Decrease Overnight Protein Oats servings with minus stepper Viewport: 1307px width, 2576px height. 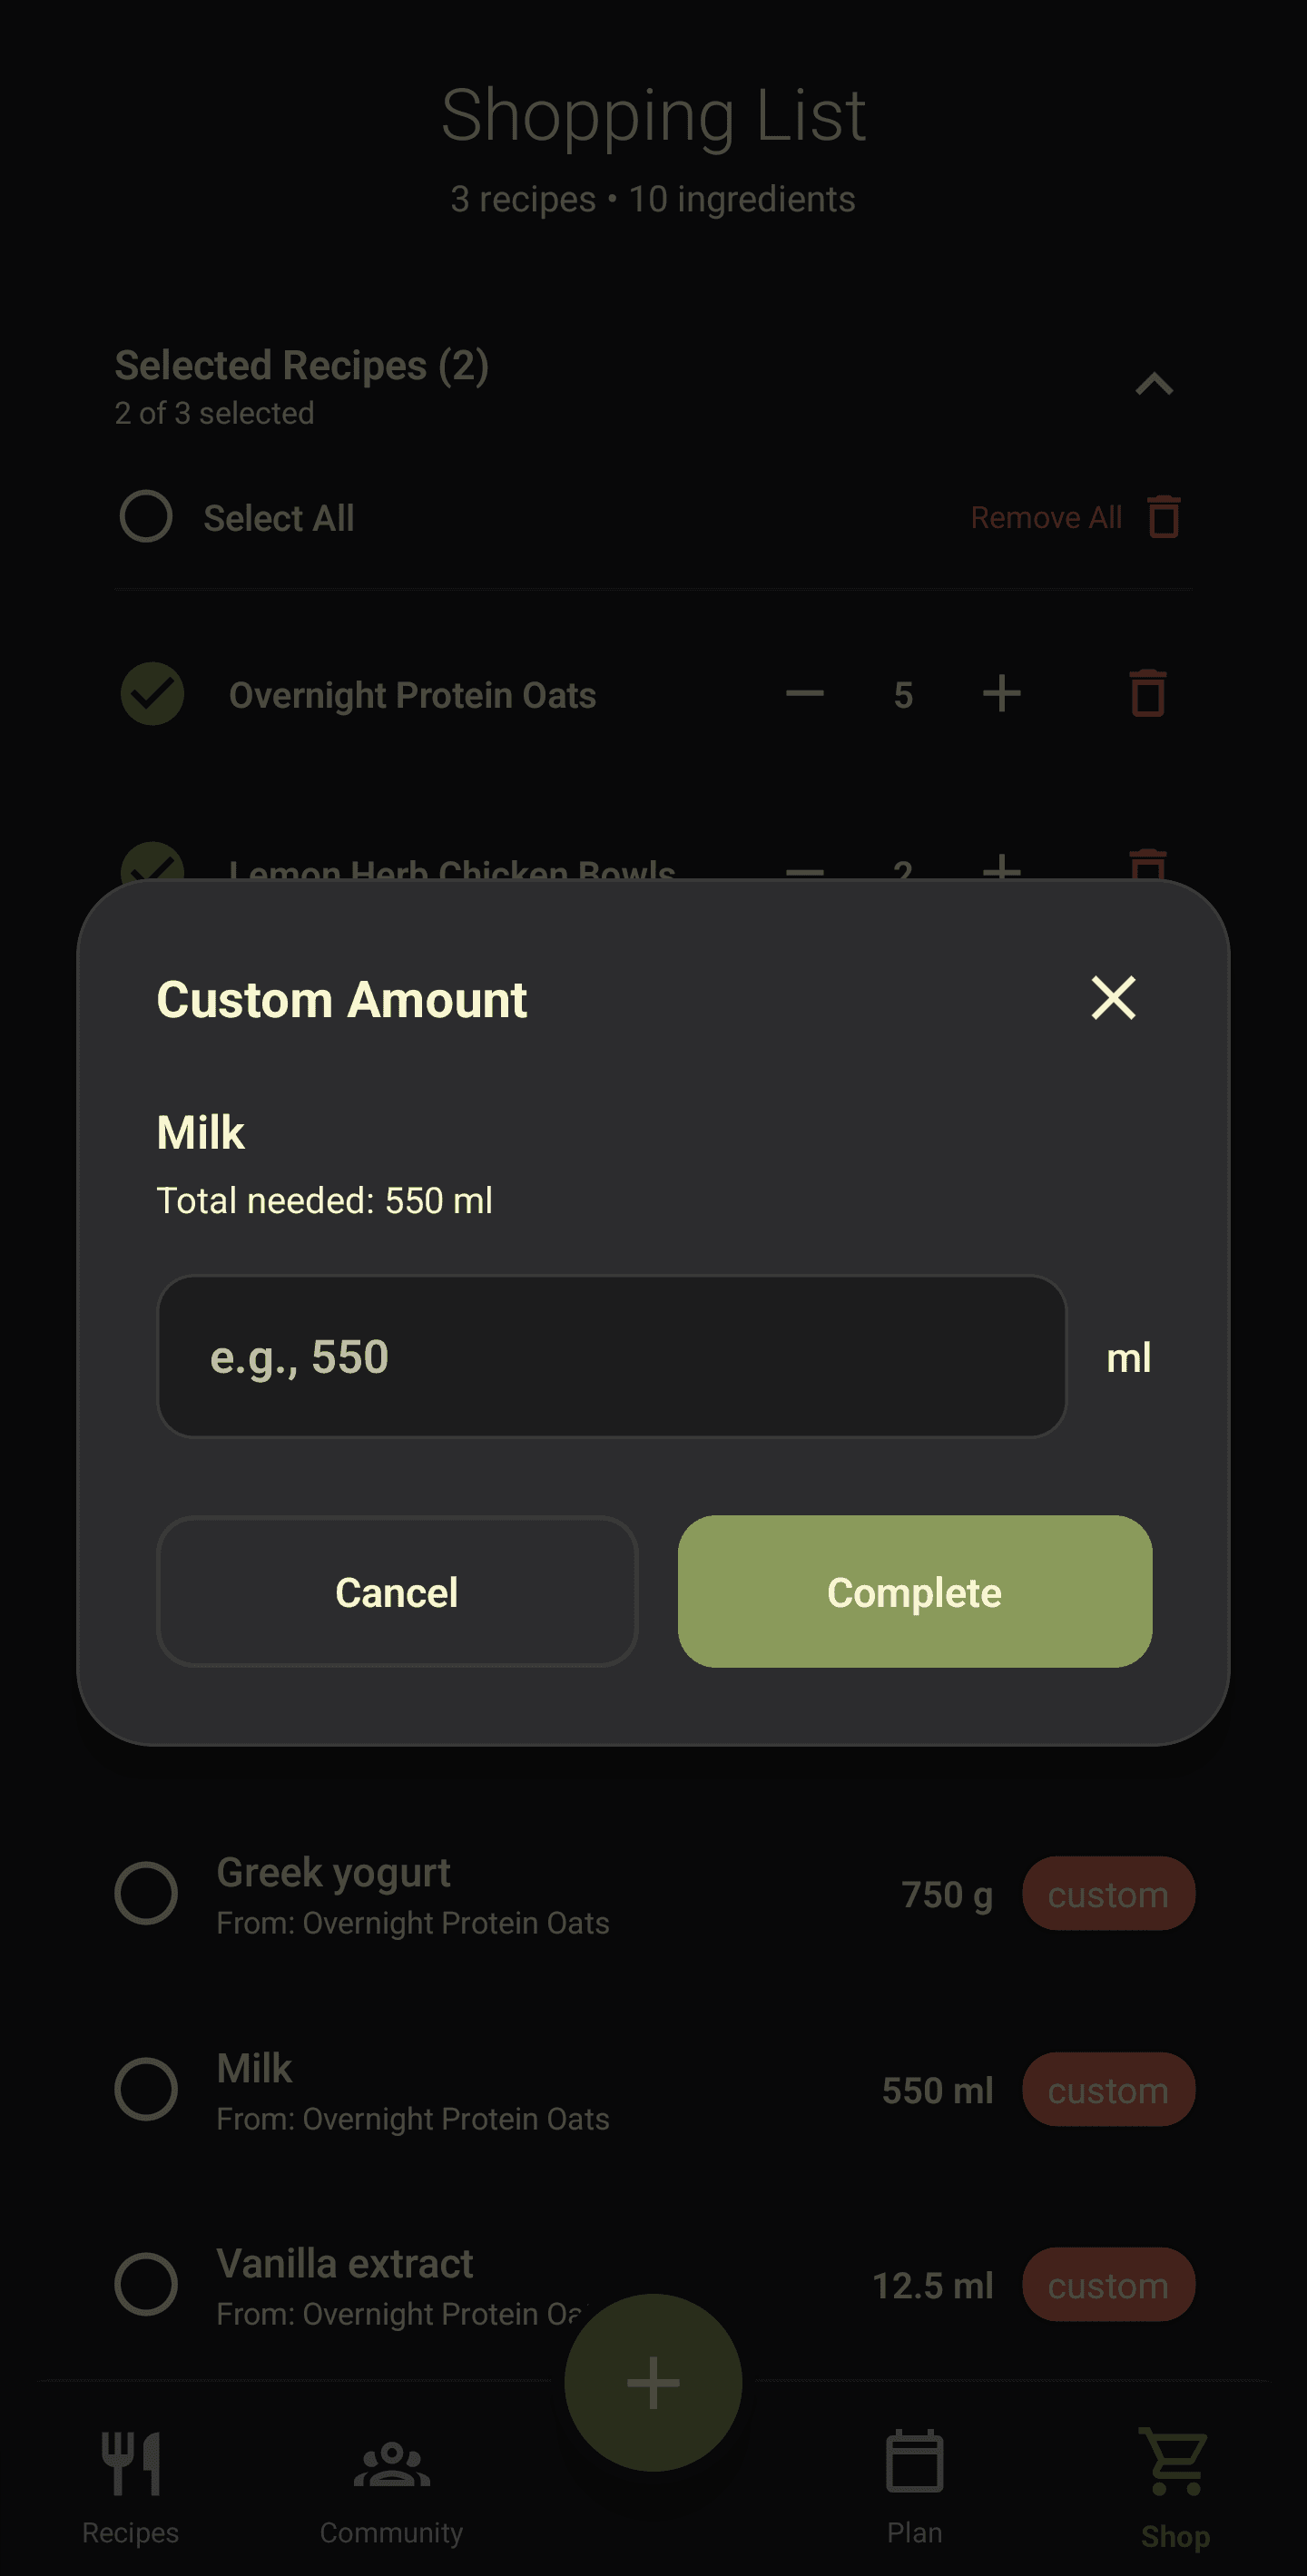tap(803, 694)
